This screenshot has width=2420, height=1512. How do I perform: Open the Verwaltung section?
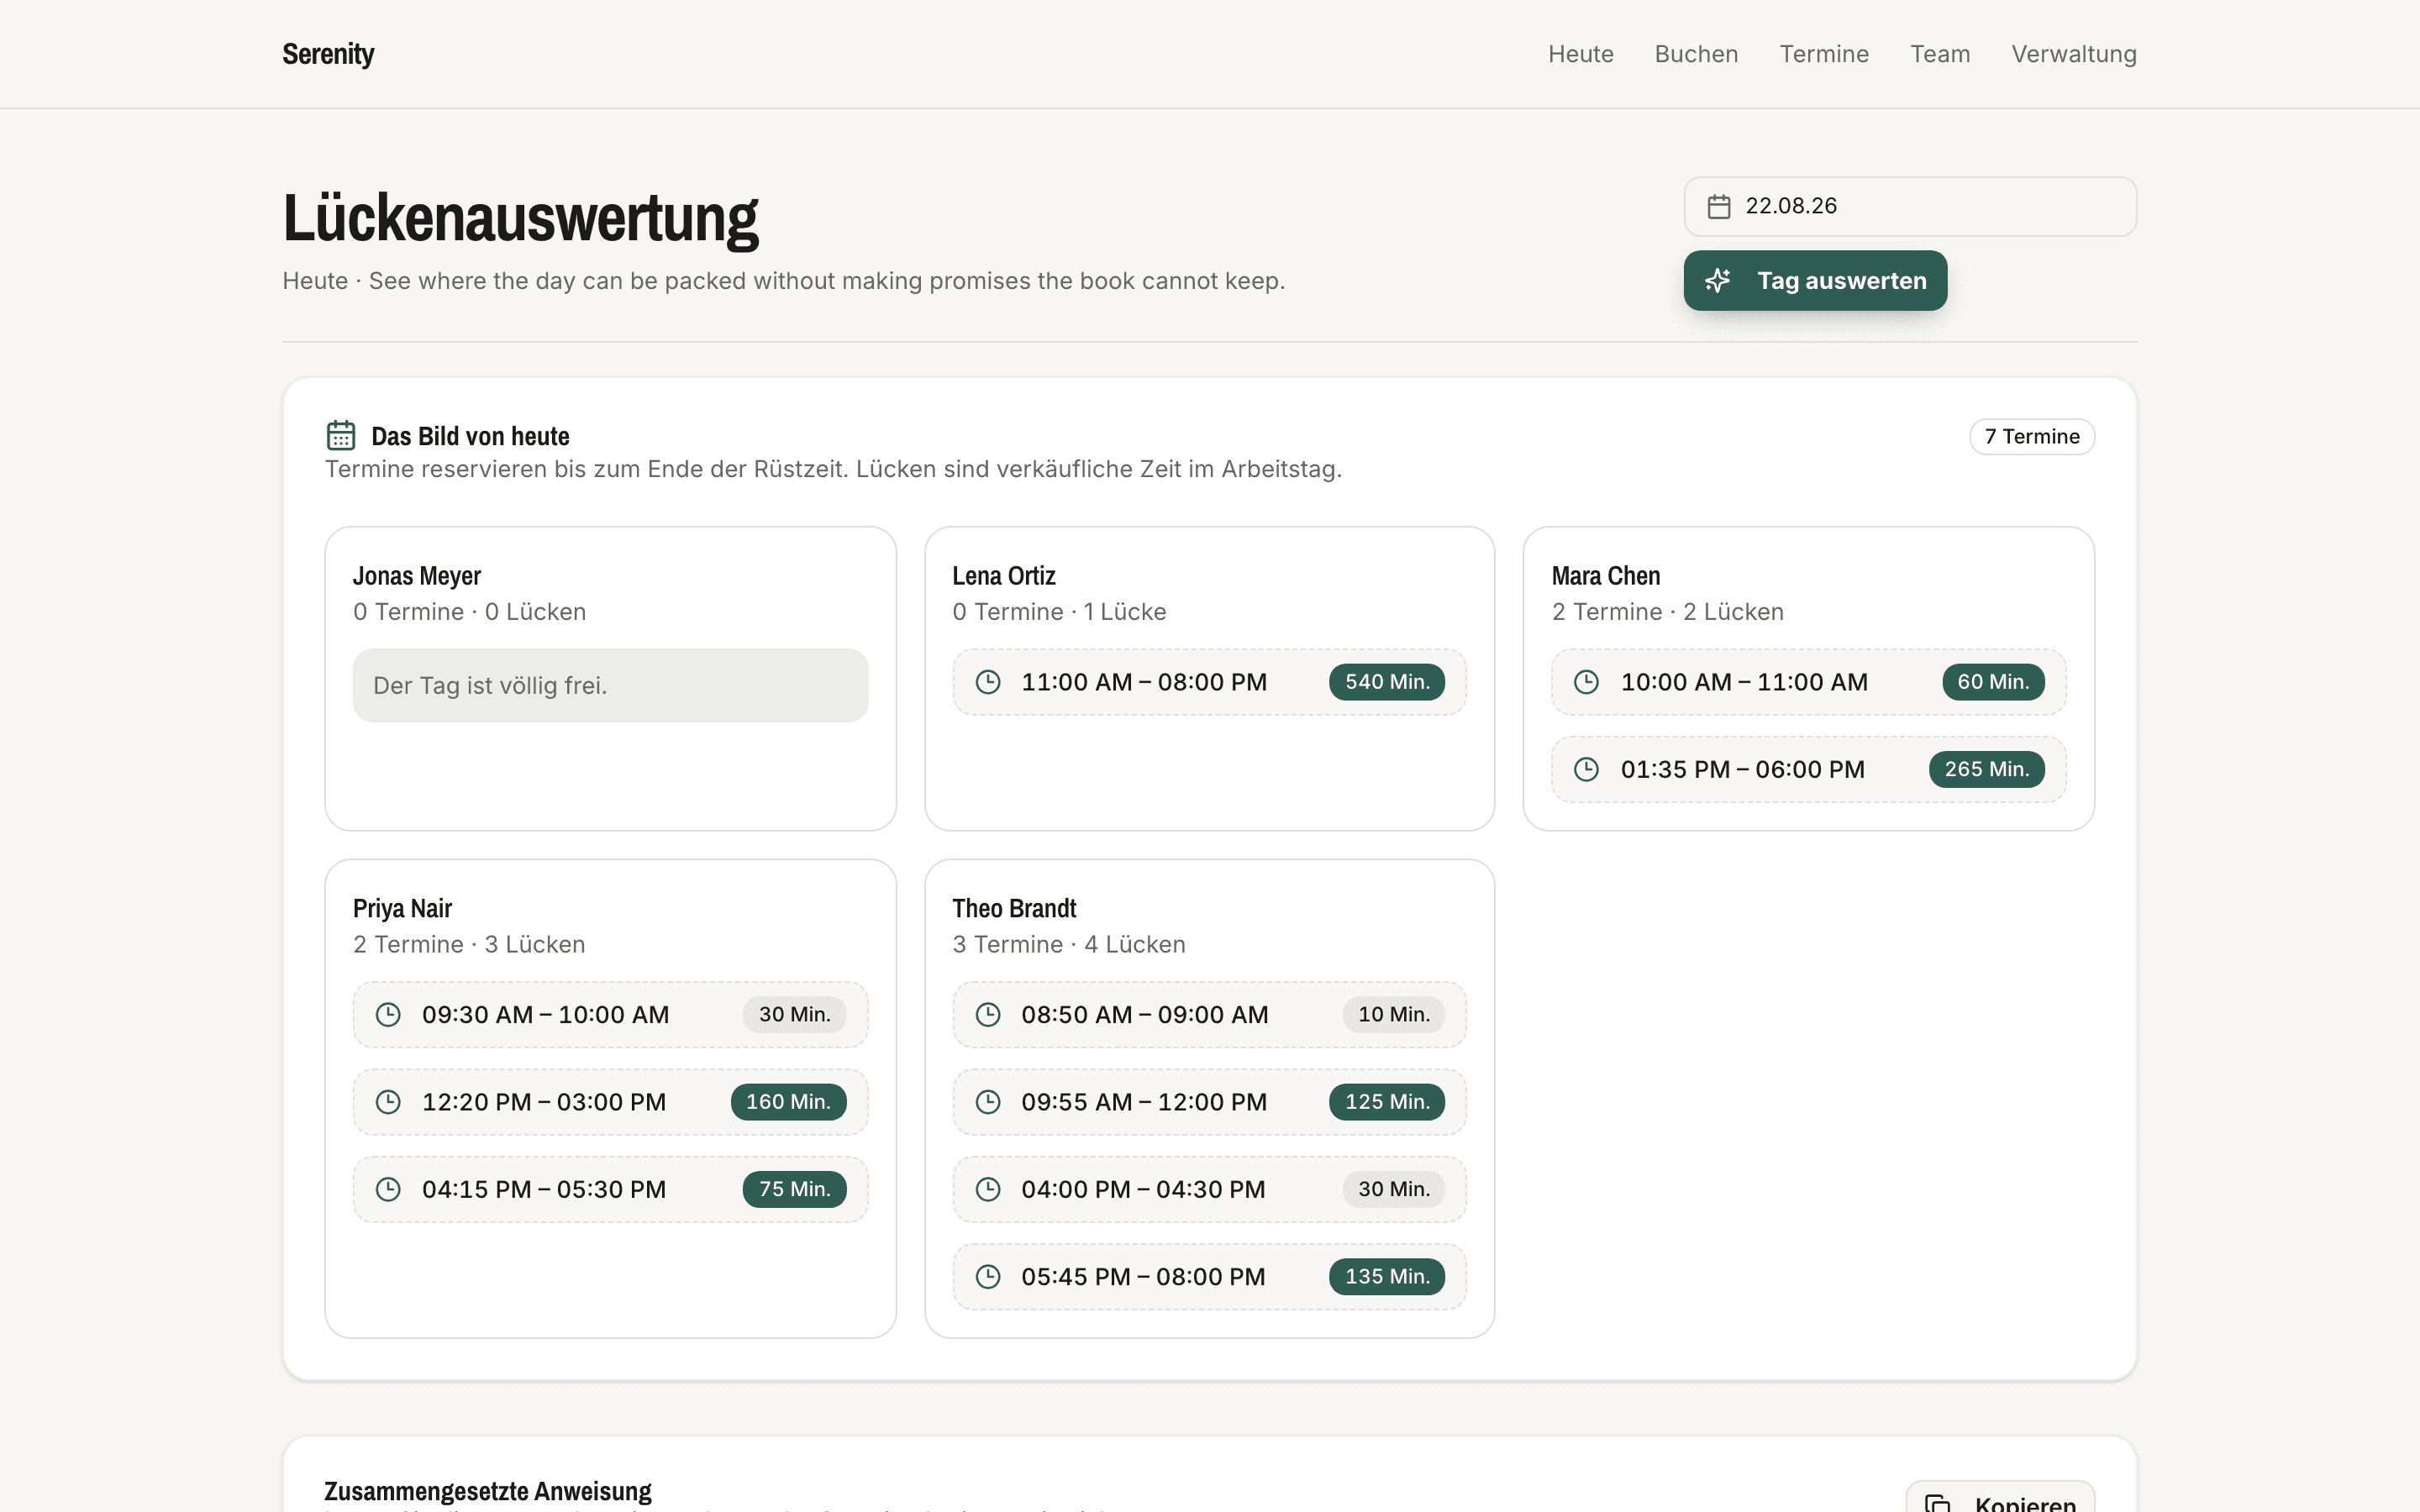tap(2074, 54)
